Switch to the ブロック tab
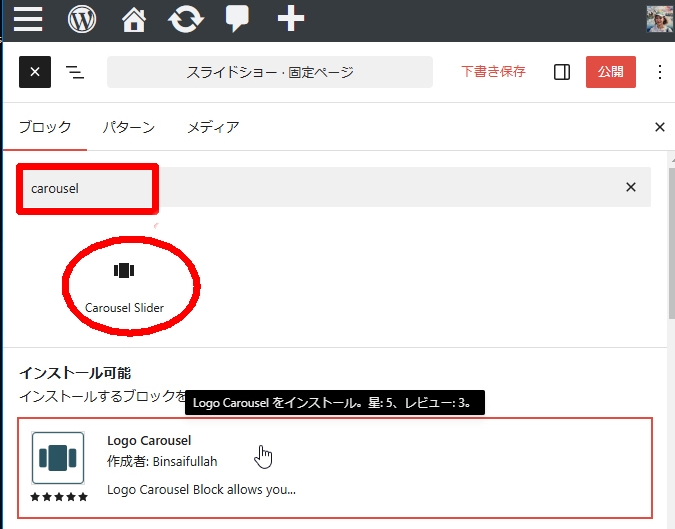The height and width of the screenshot is (529, 675). click(x=45, y=127)
